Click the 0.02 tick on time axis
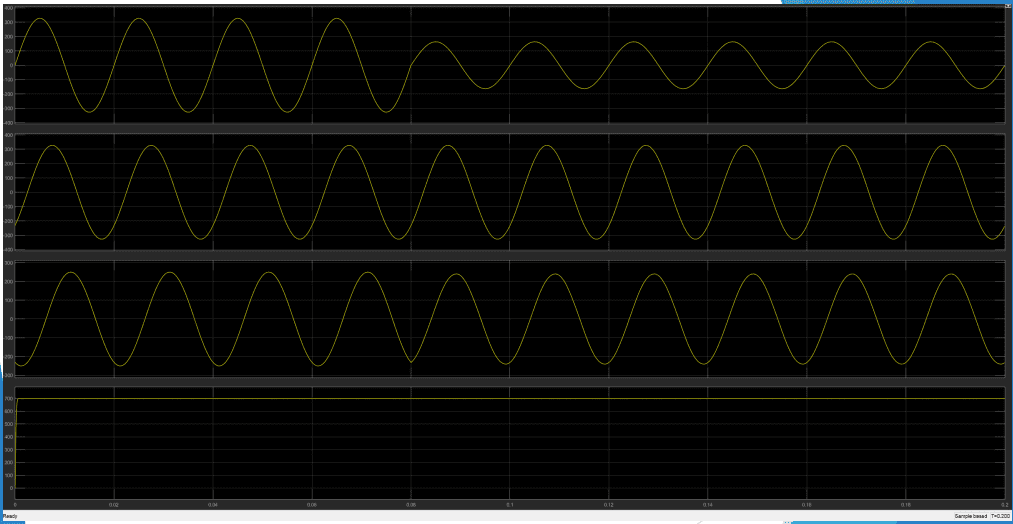 [114, 506]
